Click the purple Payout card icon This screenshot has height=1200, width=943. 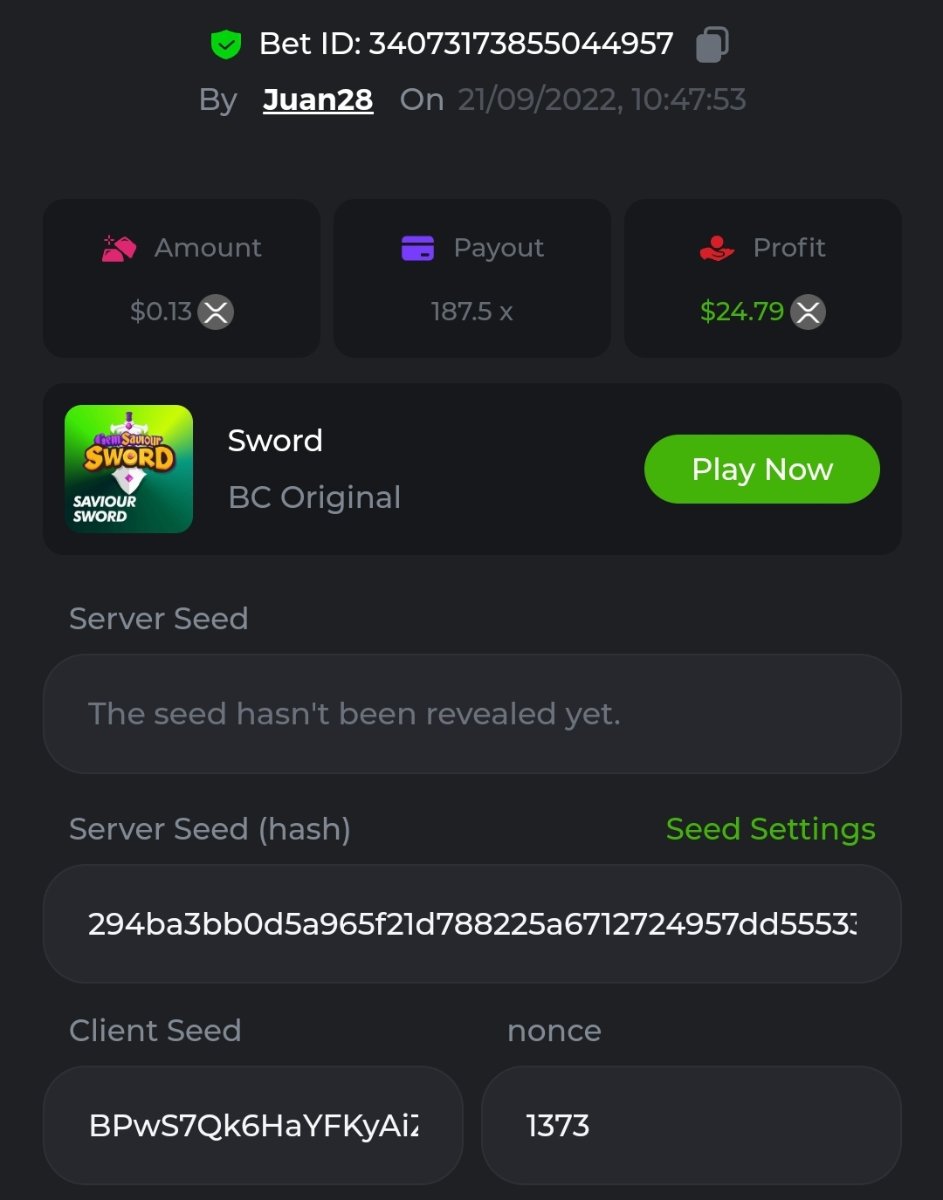pyautogui.click(x=417, y=248)
